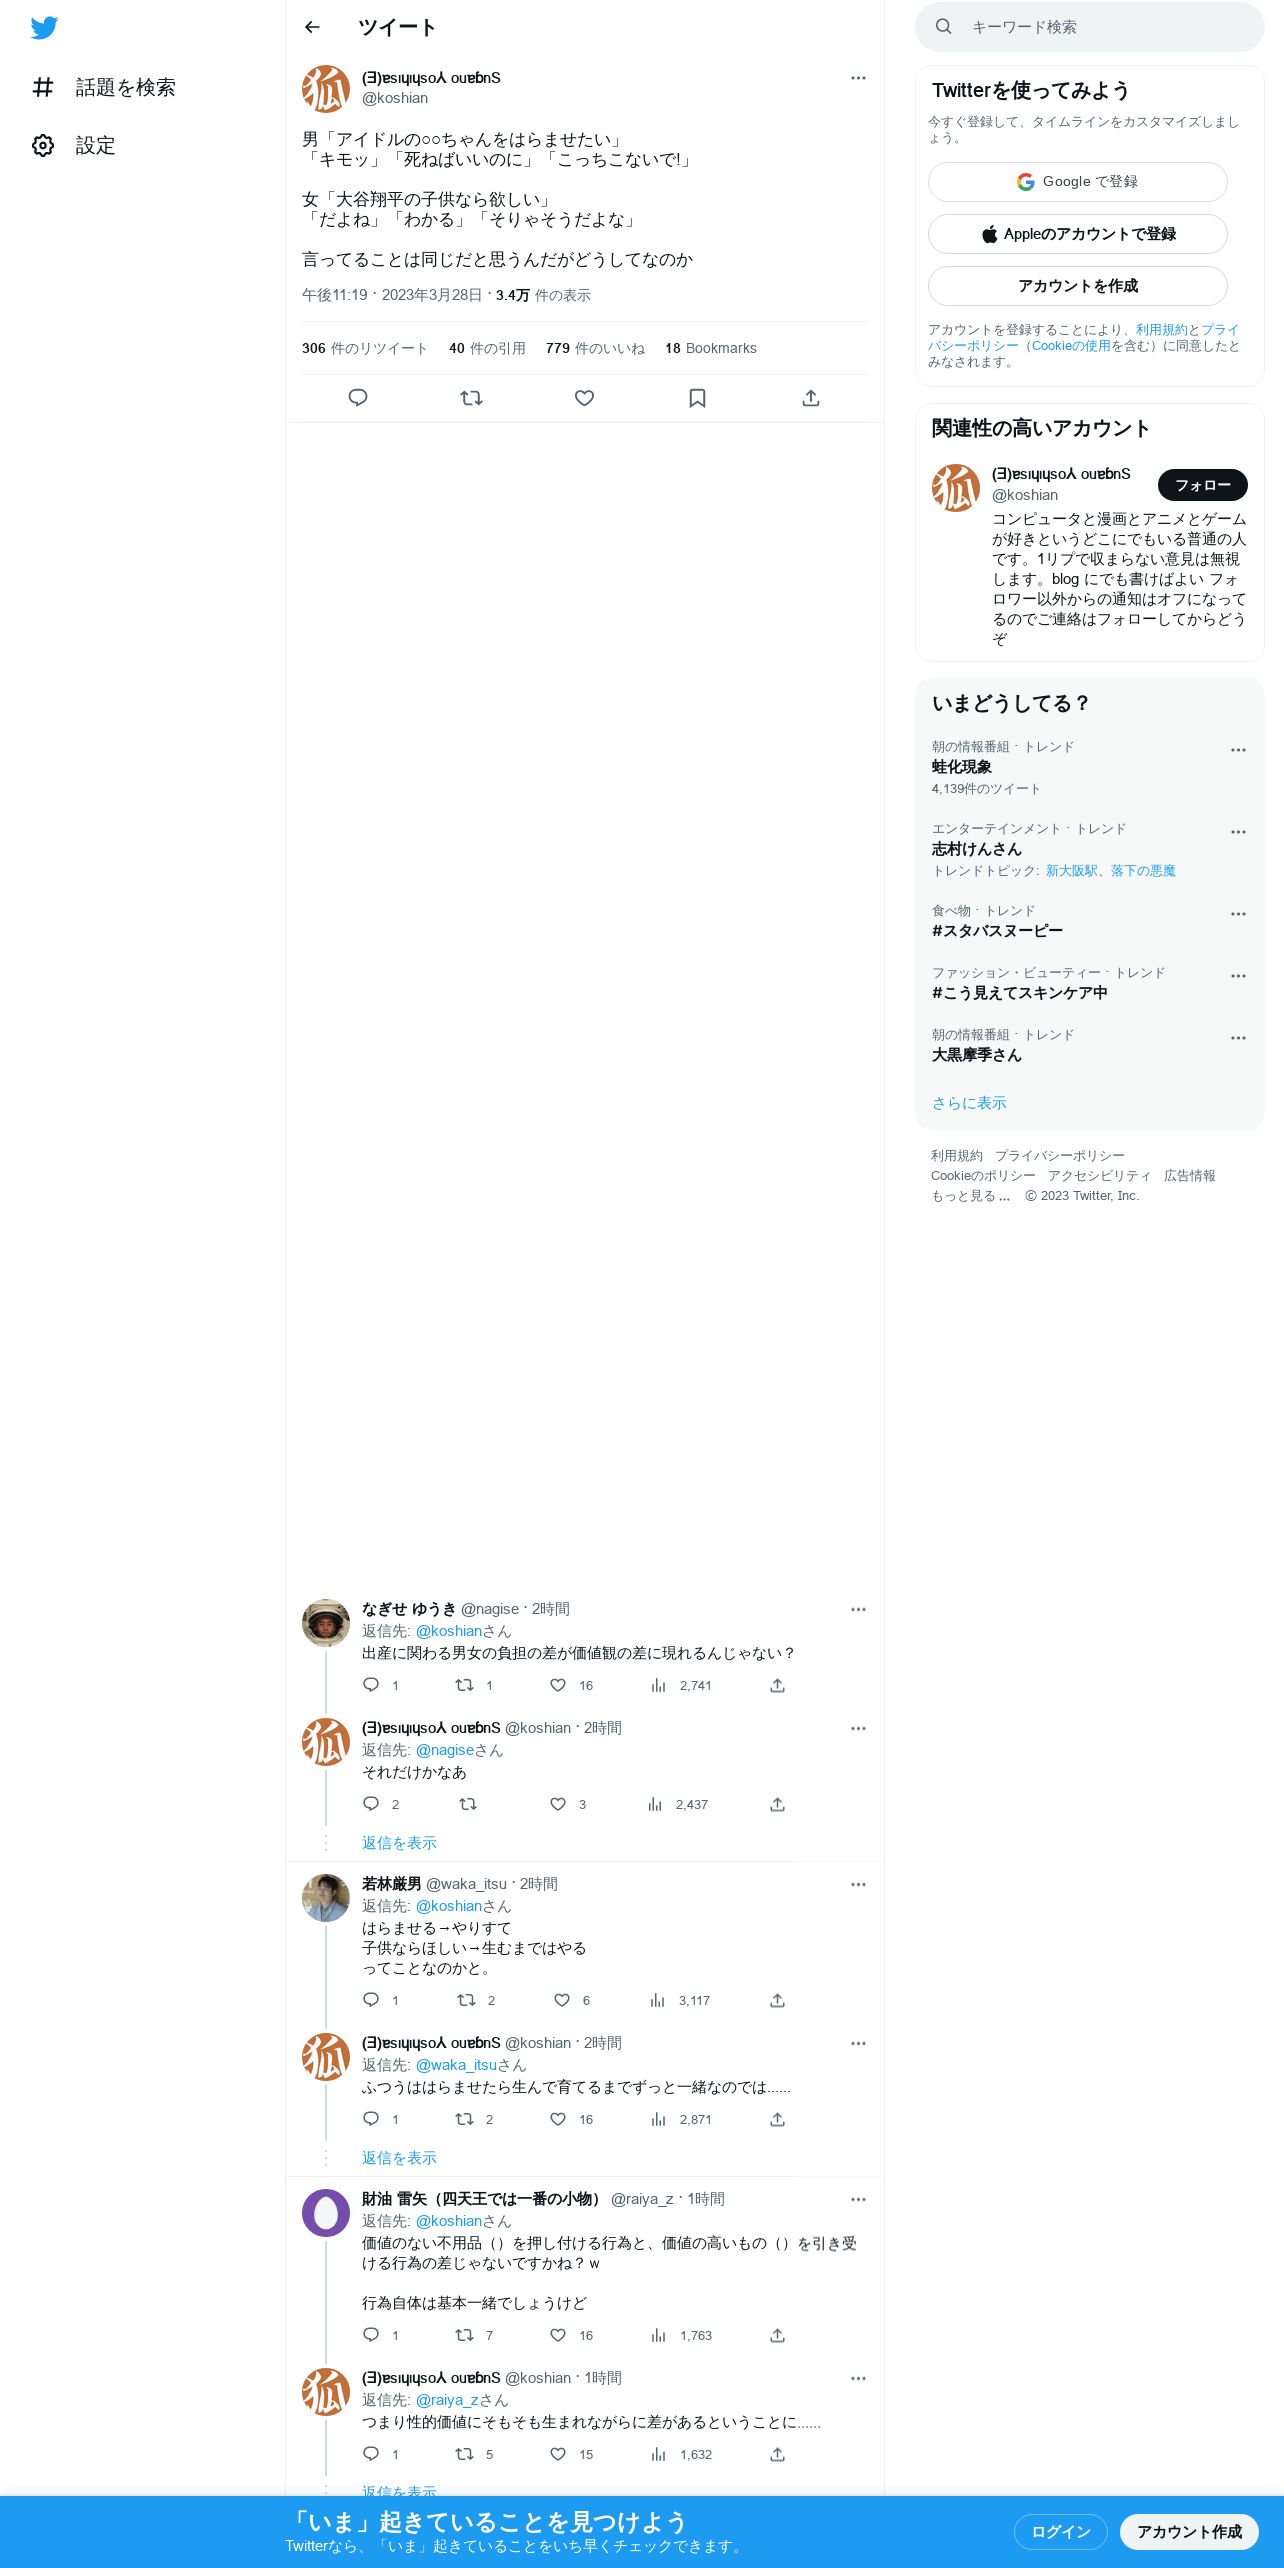Open more options on main tweet
The height and width of the screenshot is (2568, 1284).
coord(858,78)
